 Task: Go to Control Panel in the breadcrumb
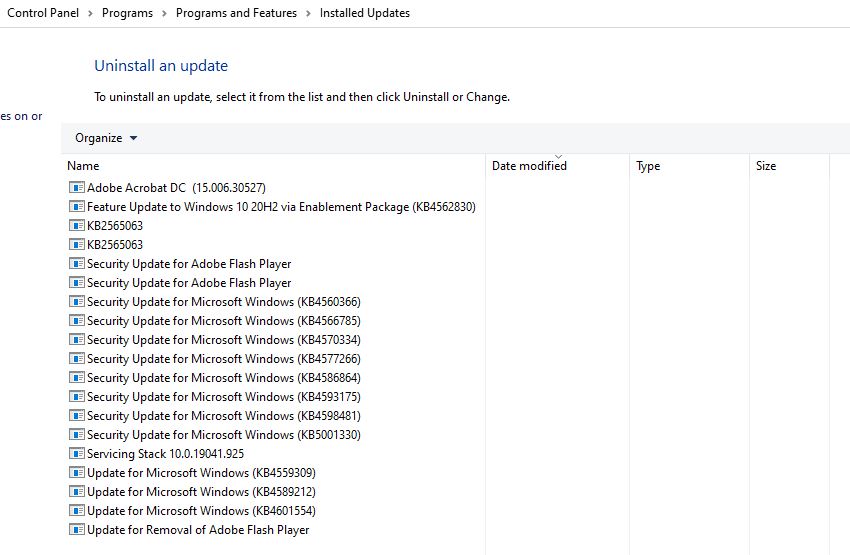[x=43, y=13]
